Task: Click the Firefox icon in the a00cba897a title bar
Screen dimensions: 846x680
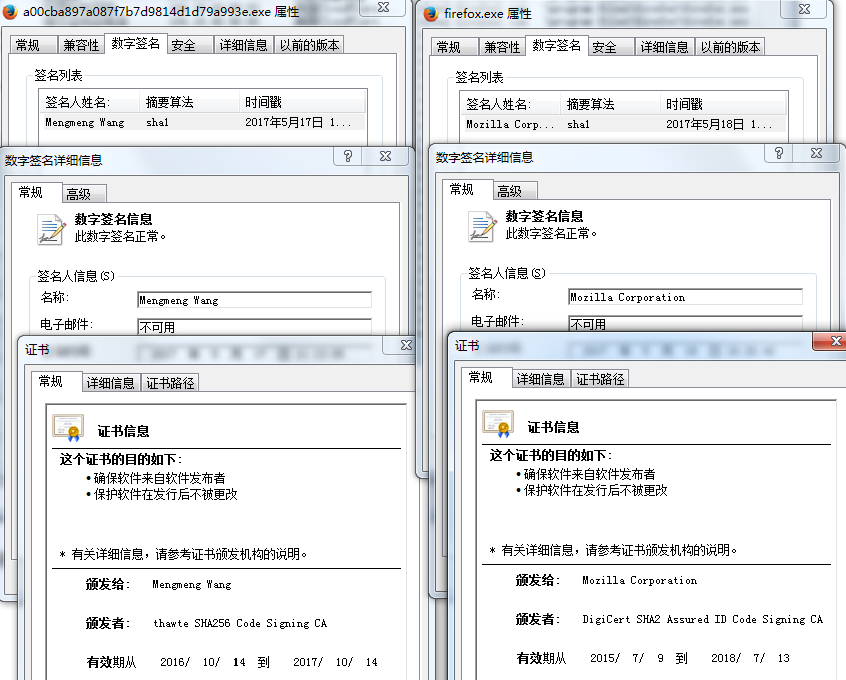Action: [10, 11]
